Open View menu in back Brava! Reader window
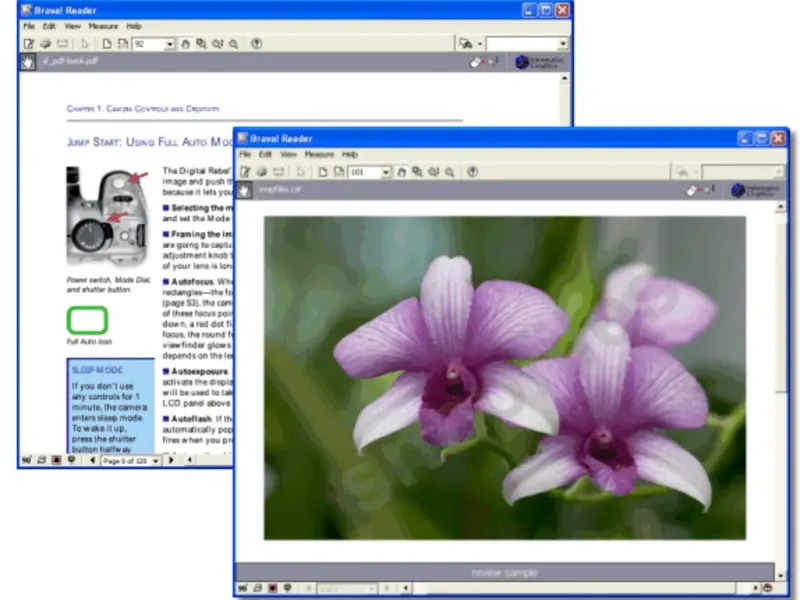 click(72, 26)
